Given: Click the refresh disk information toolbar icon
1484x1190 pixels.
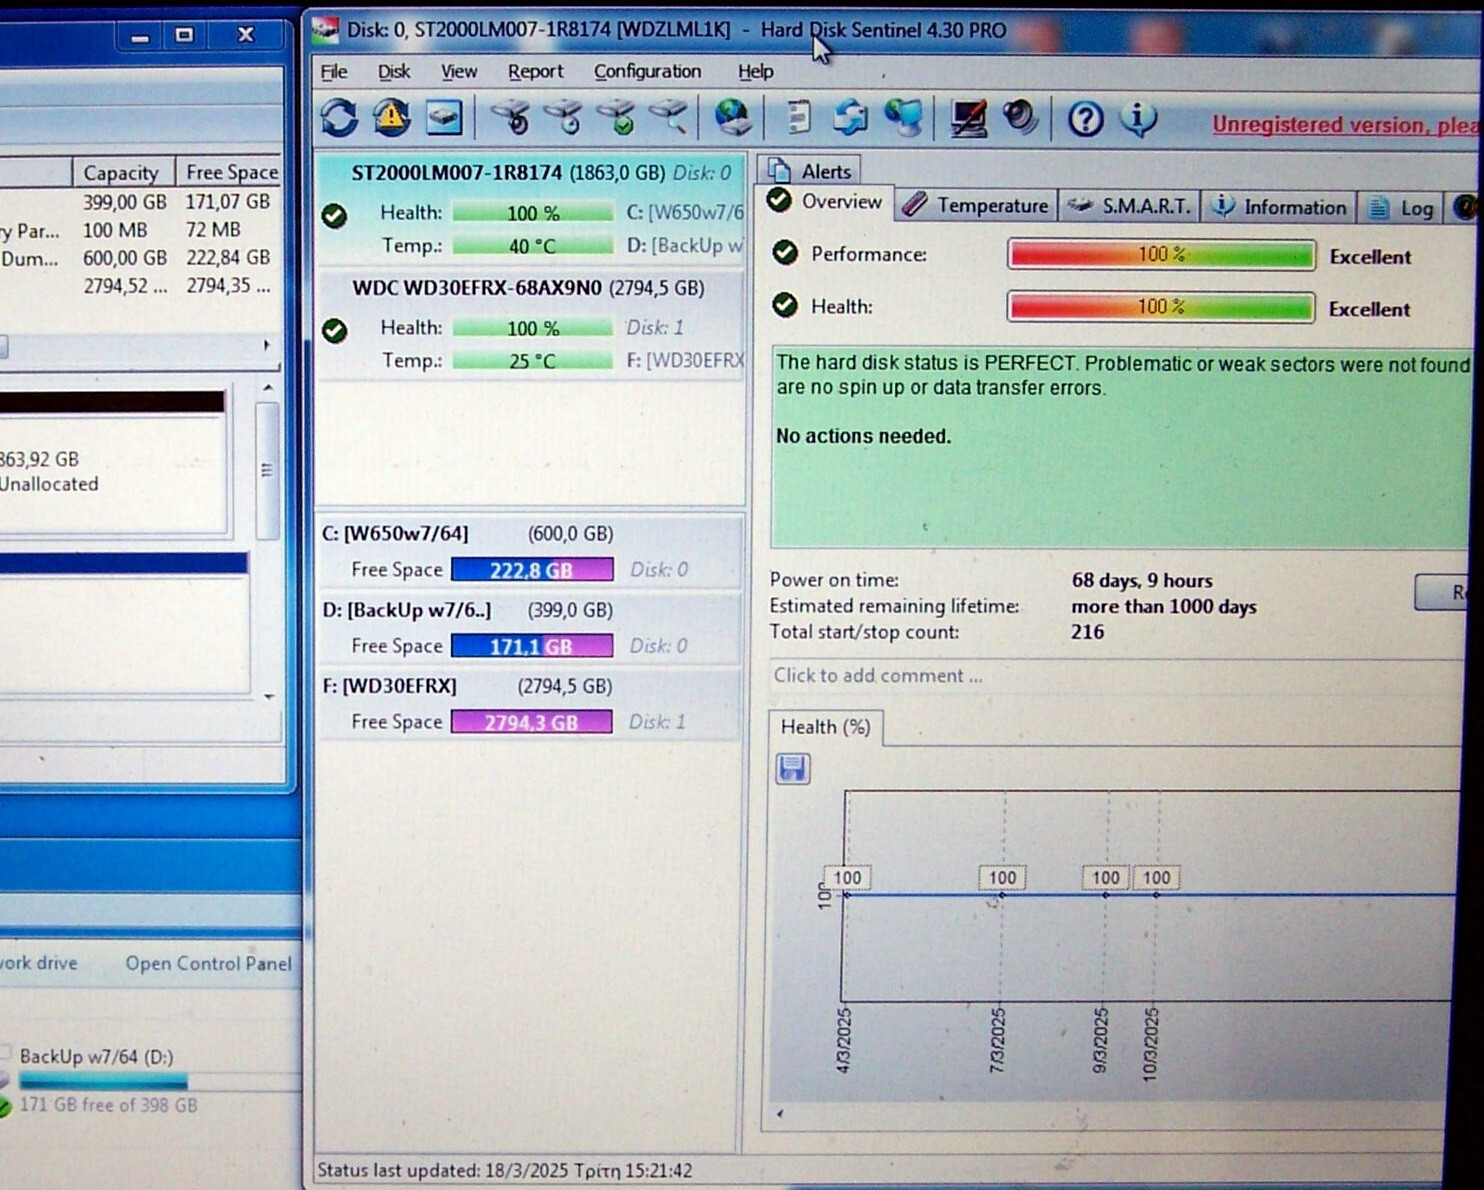Looking at the screenshot, I should click(x=339, y=118).
